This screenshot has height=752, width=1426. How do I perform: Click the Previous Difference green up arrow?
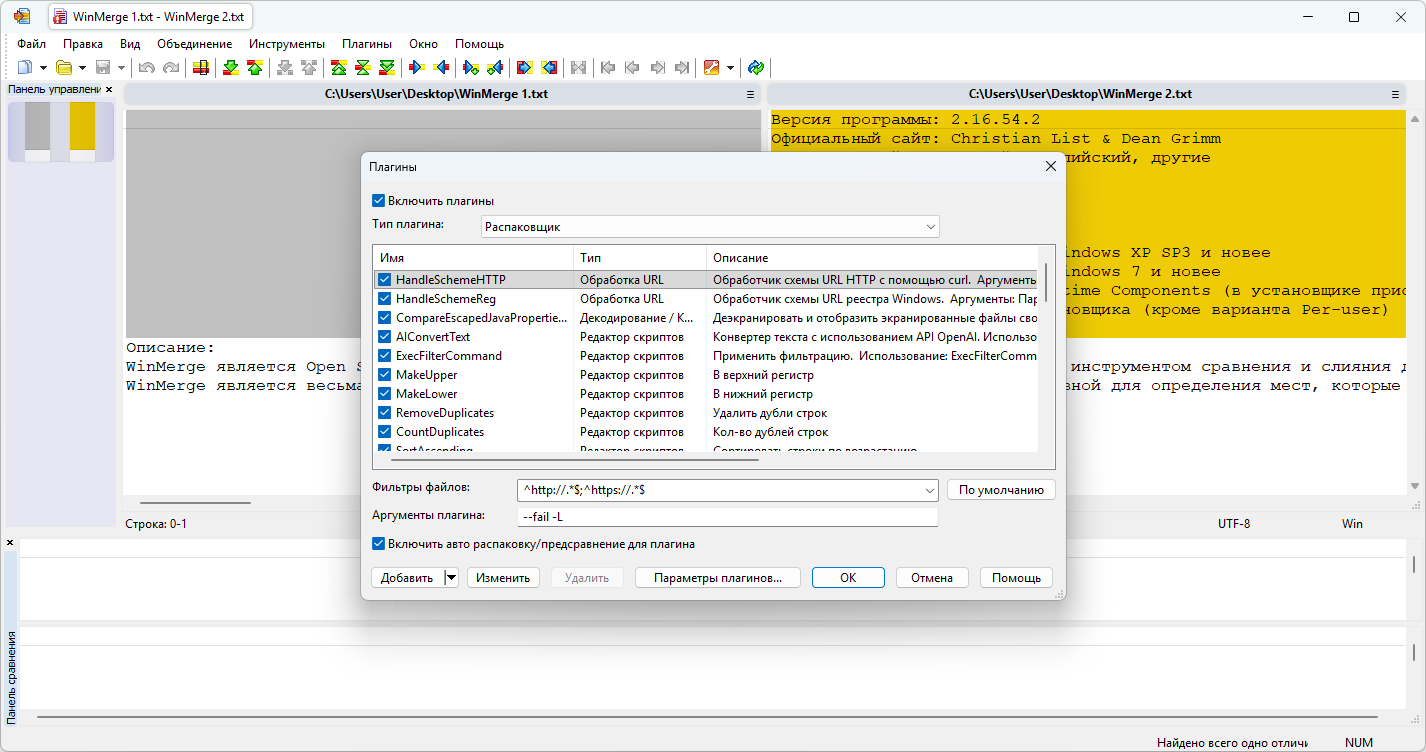click(x=254, y=68)
